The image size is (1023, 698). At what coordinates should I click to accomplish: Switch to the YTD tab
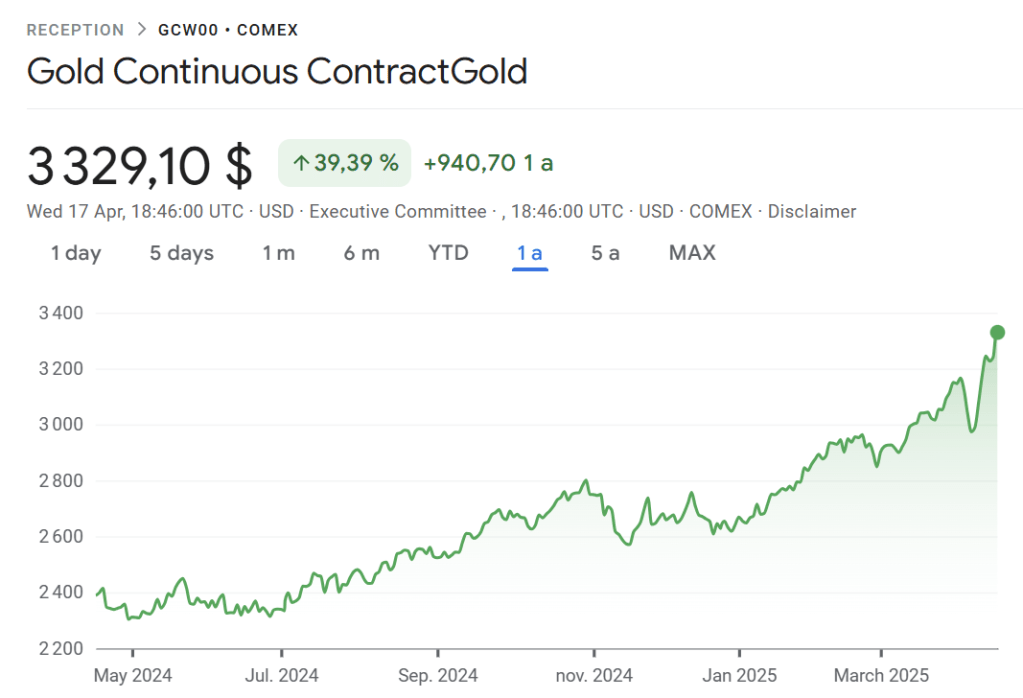448,253
